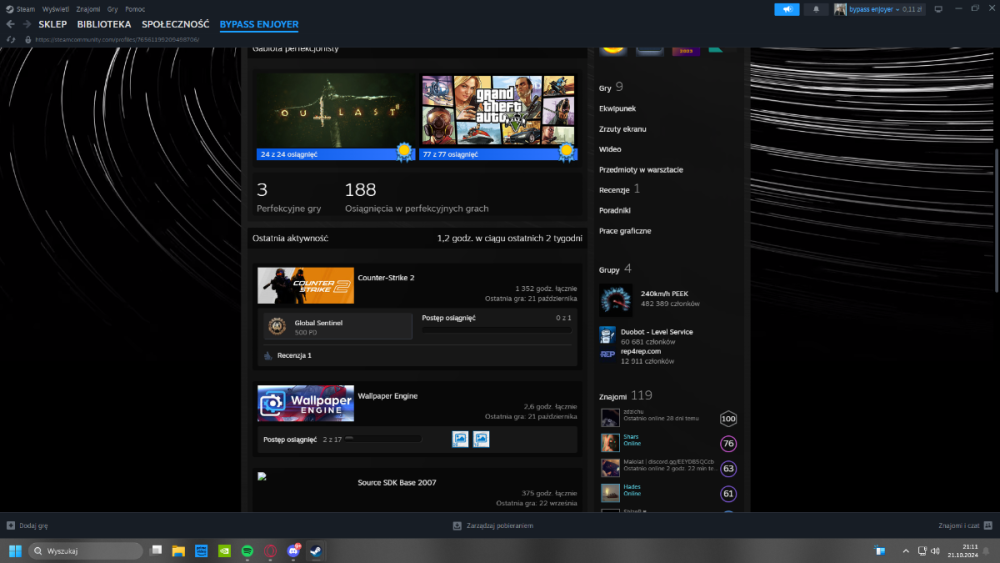This screenshot has height=563, width=1000.
Task: Open the notifications bell
Action: click(x=816, y=10)
